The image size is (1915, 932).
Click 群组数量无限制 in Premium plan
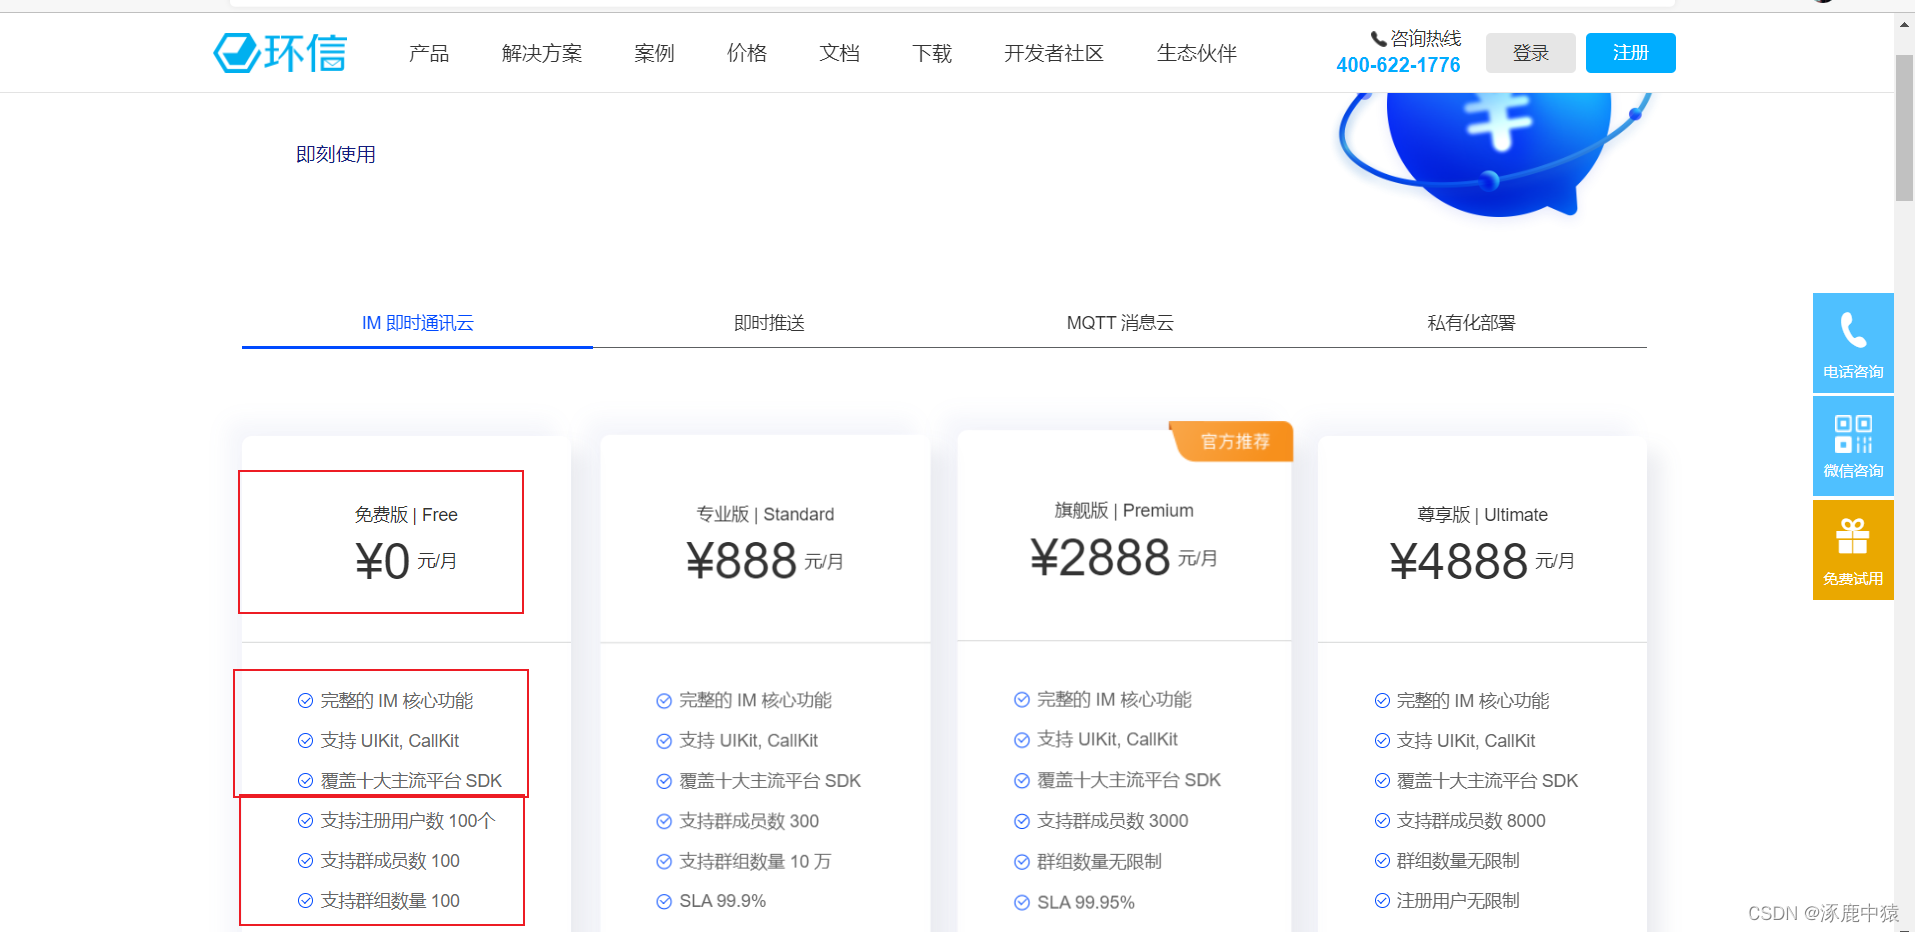coord(1099,862)
